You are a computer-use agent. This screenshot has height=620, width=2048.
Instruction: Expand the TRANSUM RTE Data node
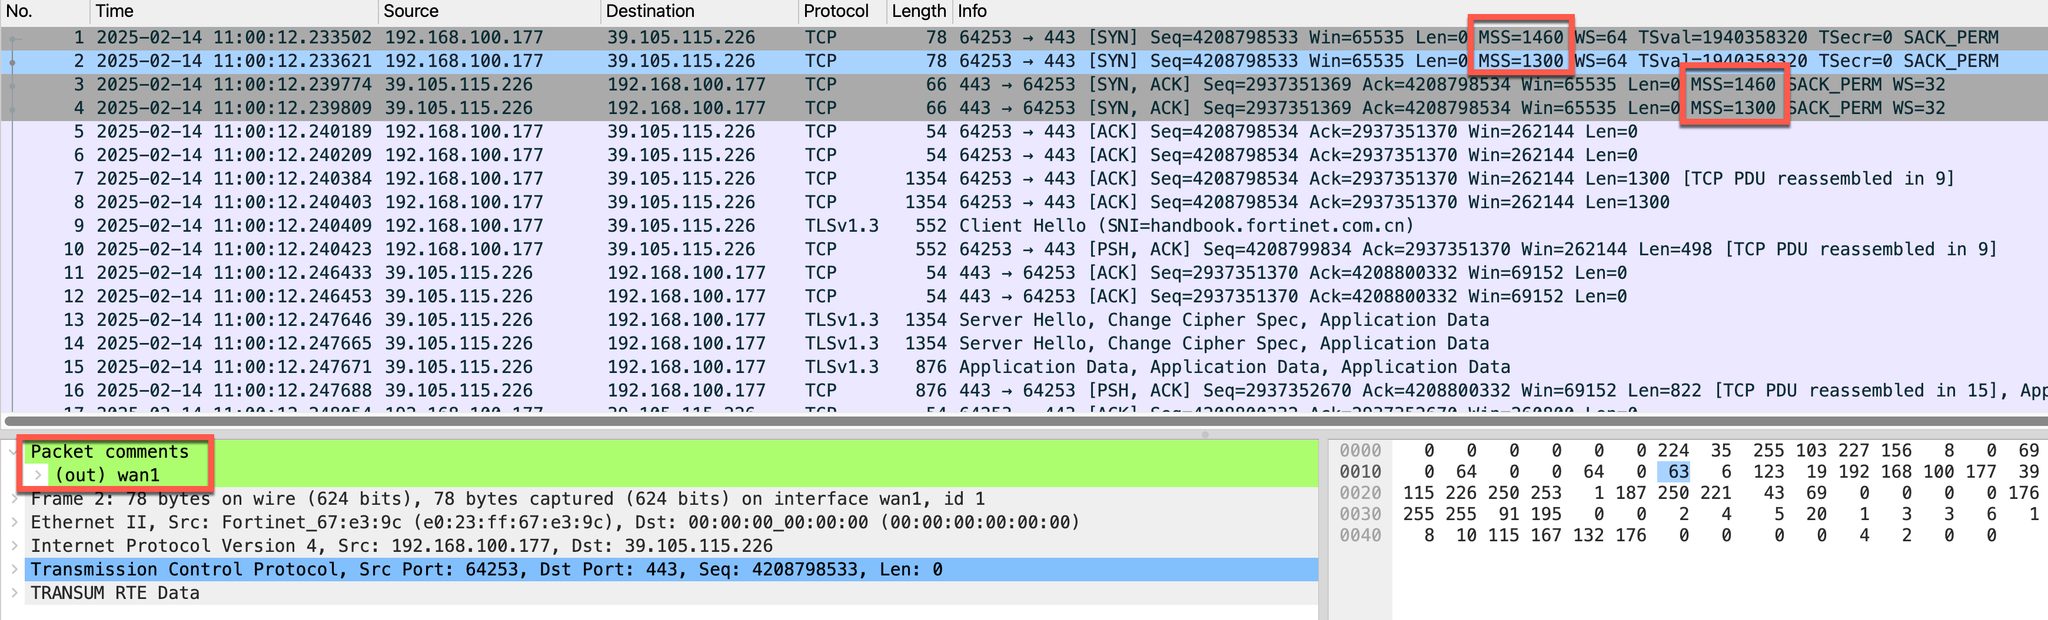coord(13,593)
